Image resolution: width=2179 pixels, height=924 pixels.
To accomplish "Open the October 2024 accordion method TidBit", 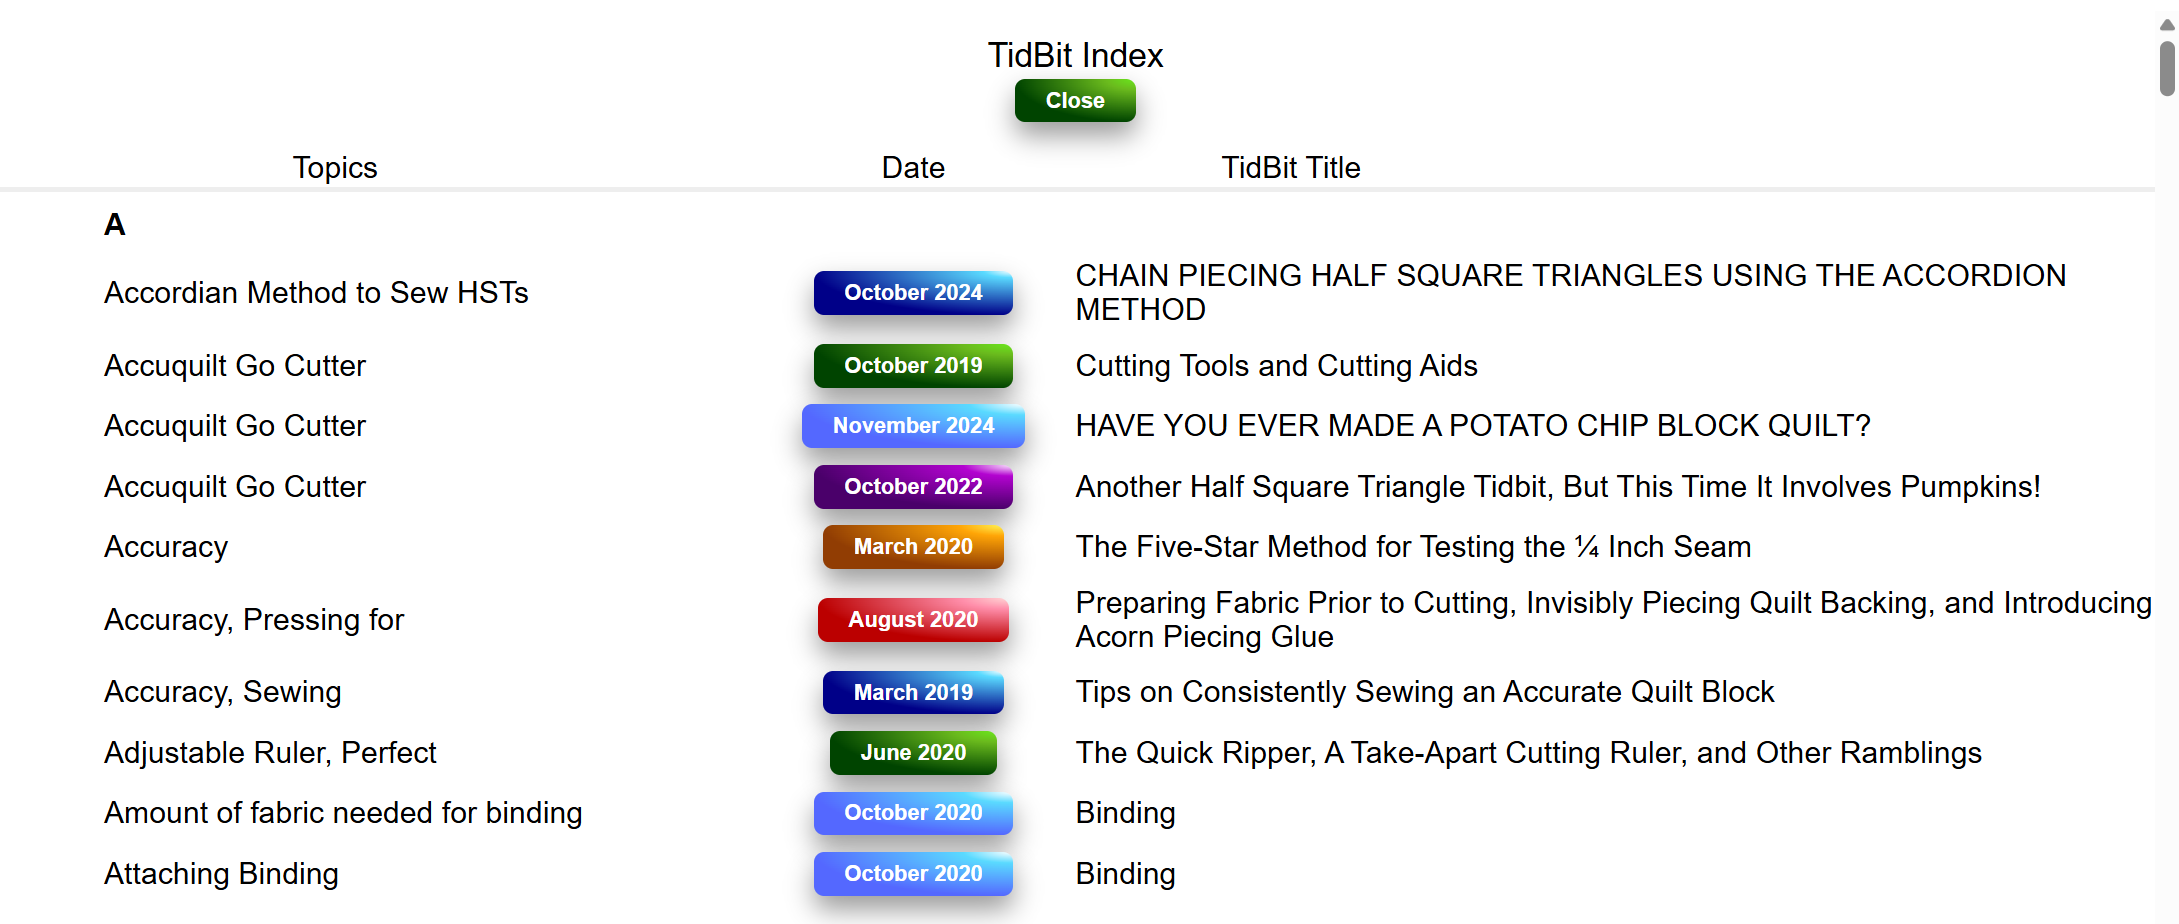I will coord(913,293).
